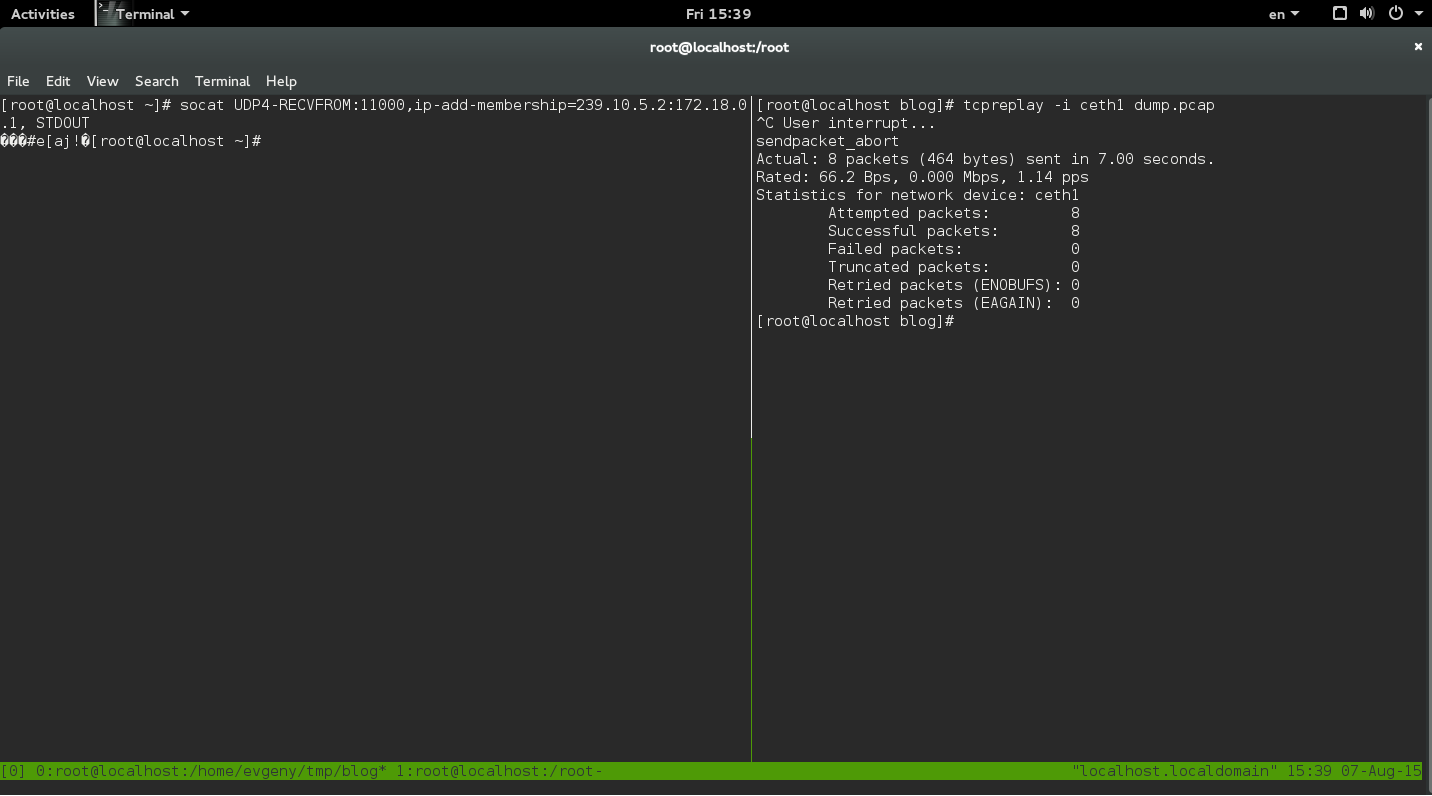1432x796 pixels.
Task: Open the Activities overview
Action: click(43, 13)
